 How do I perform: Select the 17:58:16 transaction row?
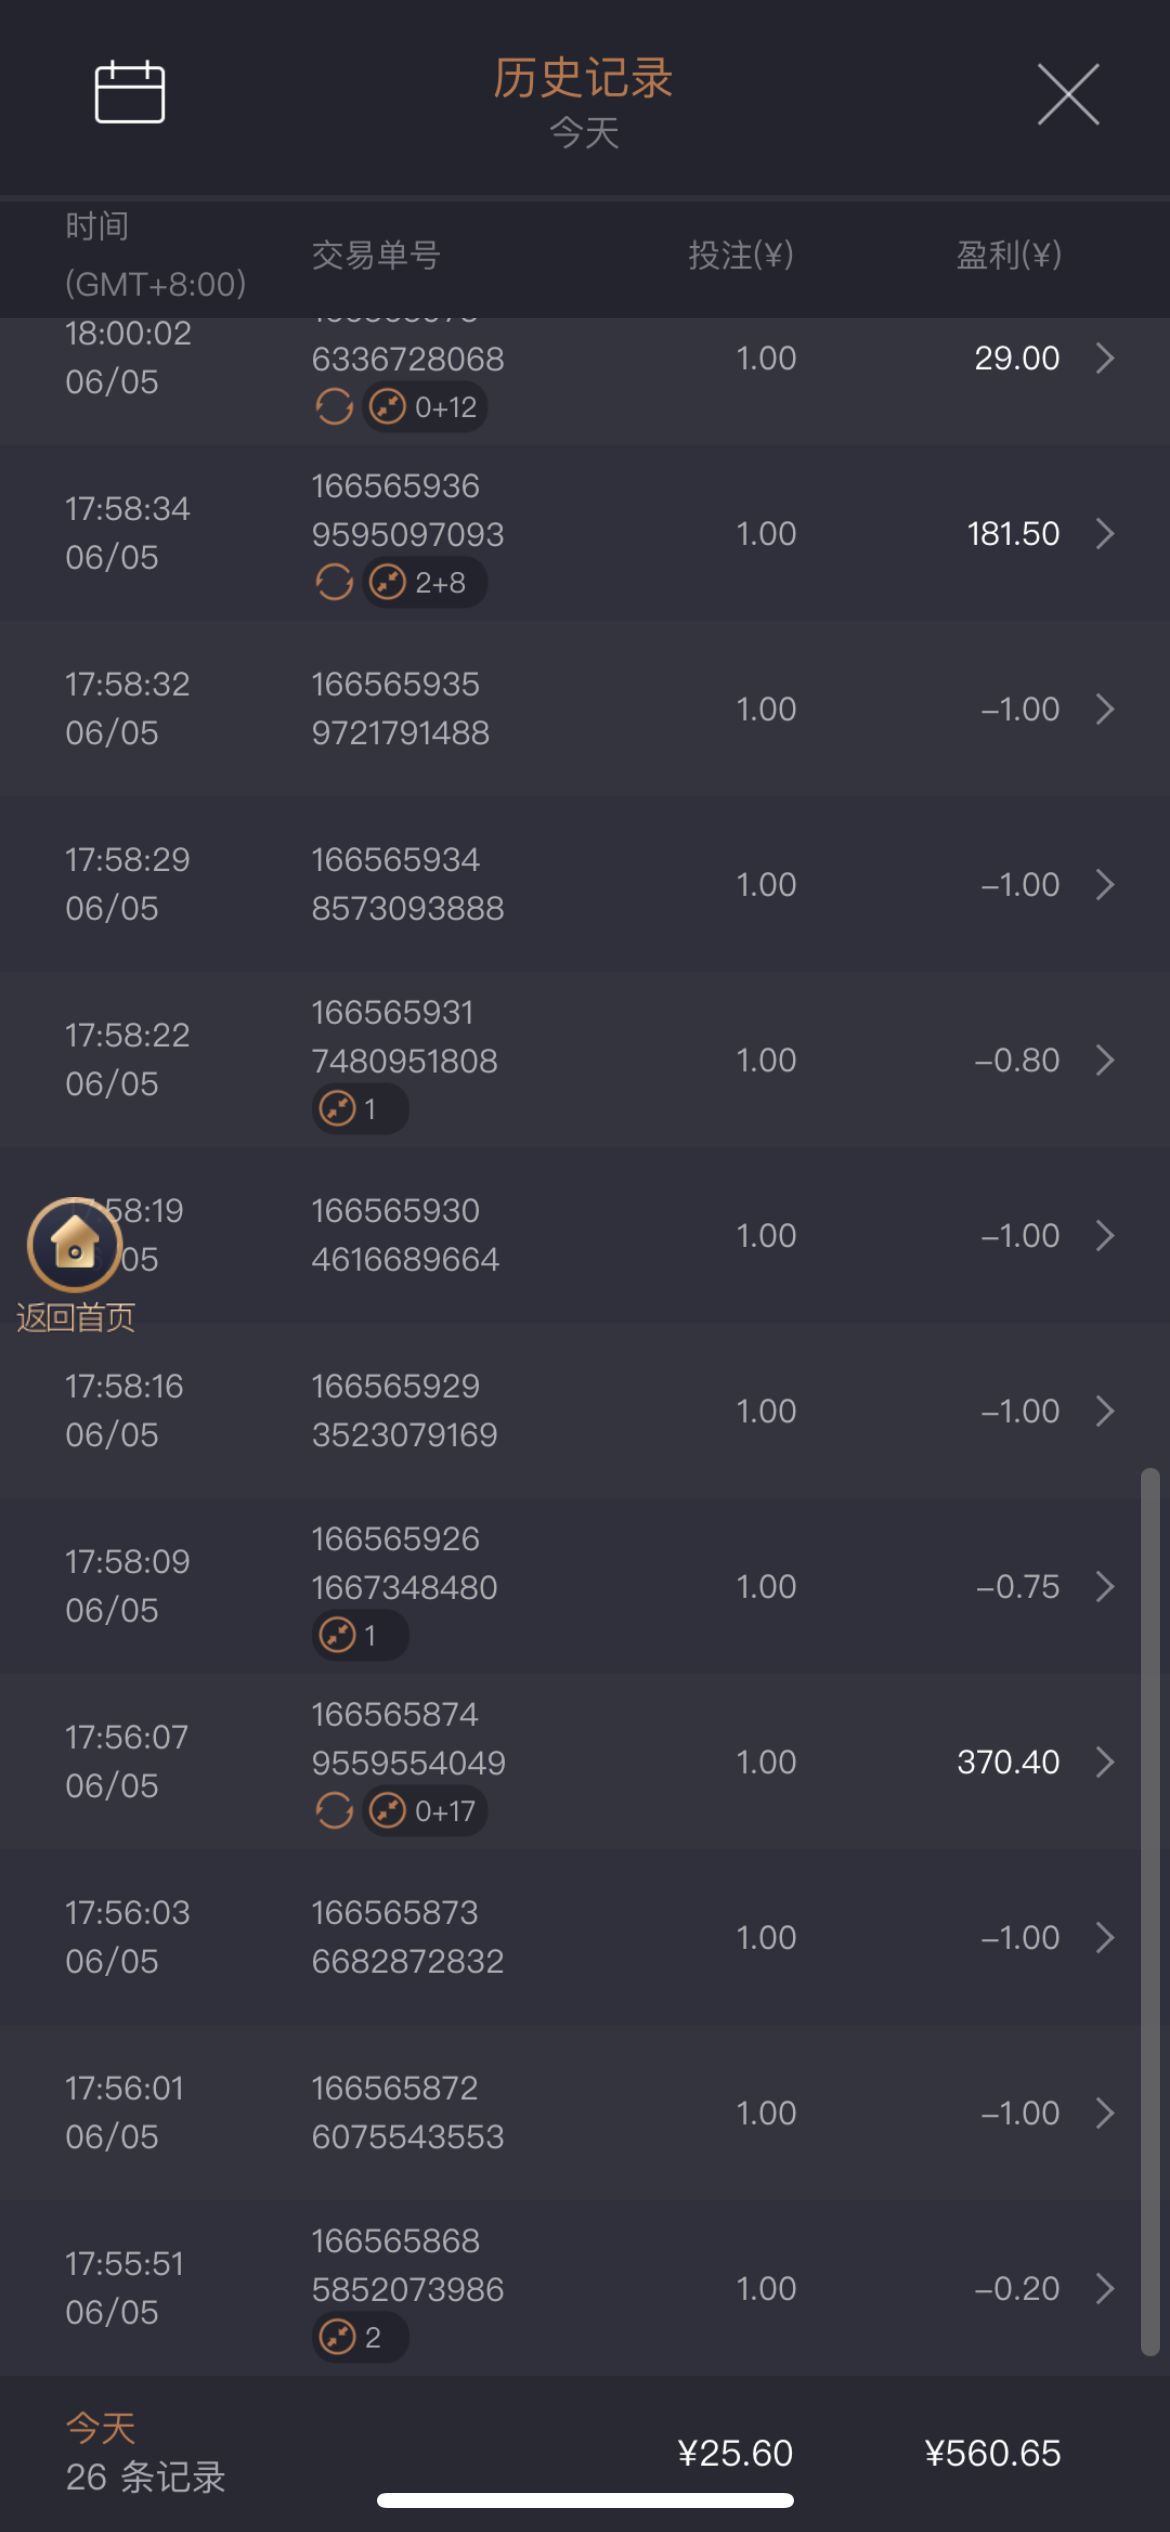pos(584,1411)
